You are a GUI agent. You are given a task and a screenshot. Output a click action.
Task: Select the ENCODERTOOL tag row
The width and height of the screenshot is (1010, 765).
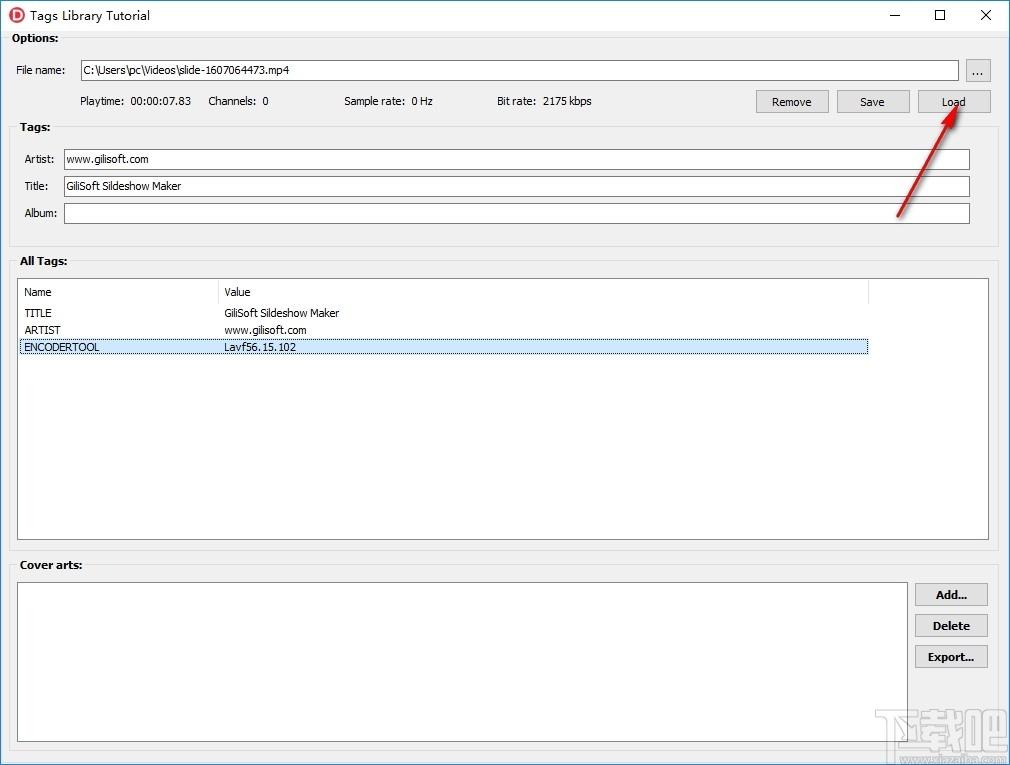click(444, 347)
